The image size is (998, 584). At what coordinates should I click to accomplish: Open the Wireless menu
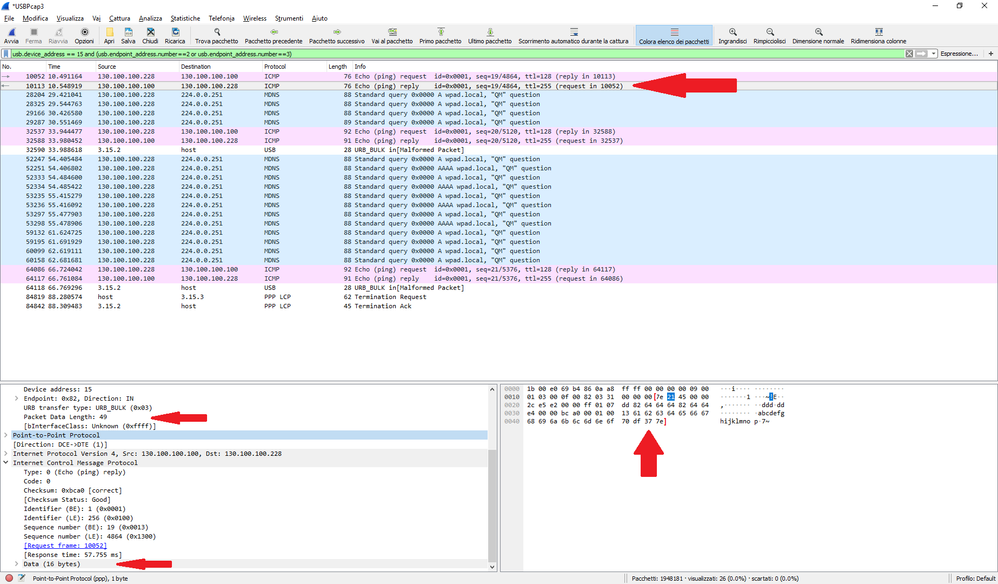(255, 18)
